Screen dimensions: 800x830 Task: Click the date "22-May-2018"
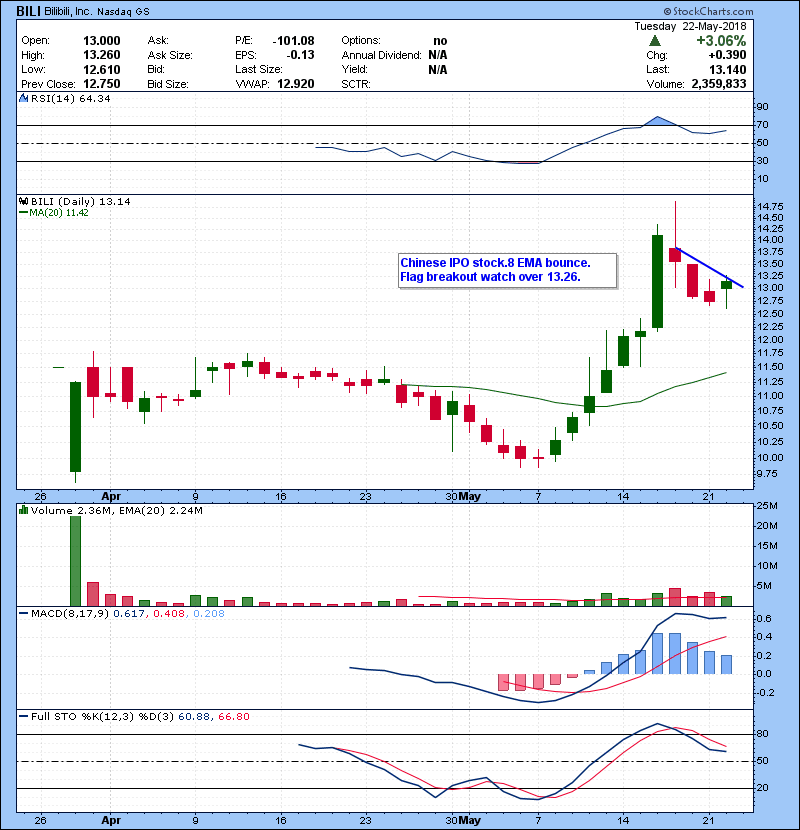714,26
